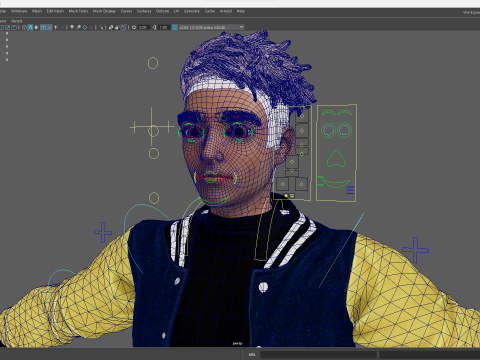
Task: Select the crosshair eye-aim control
Action: [x=152, y=127]
